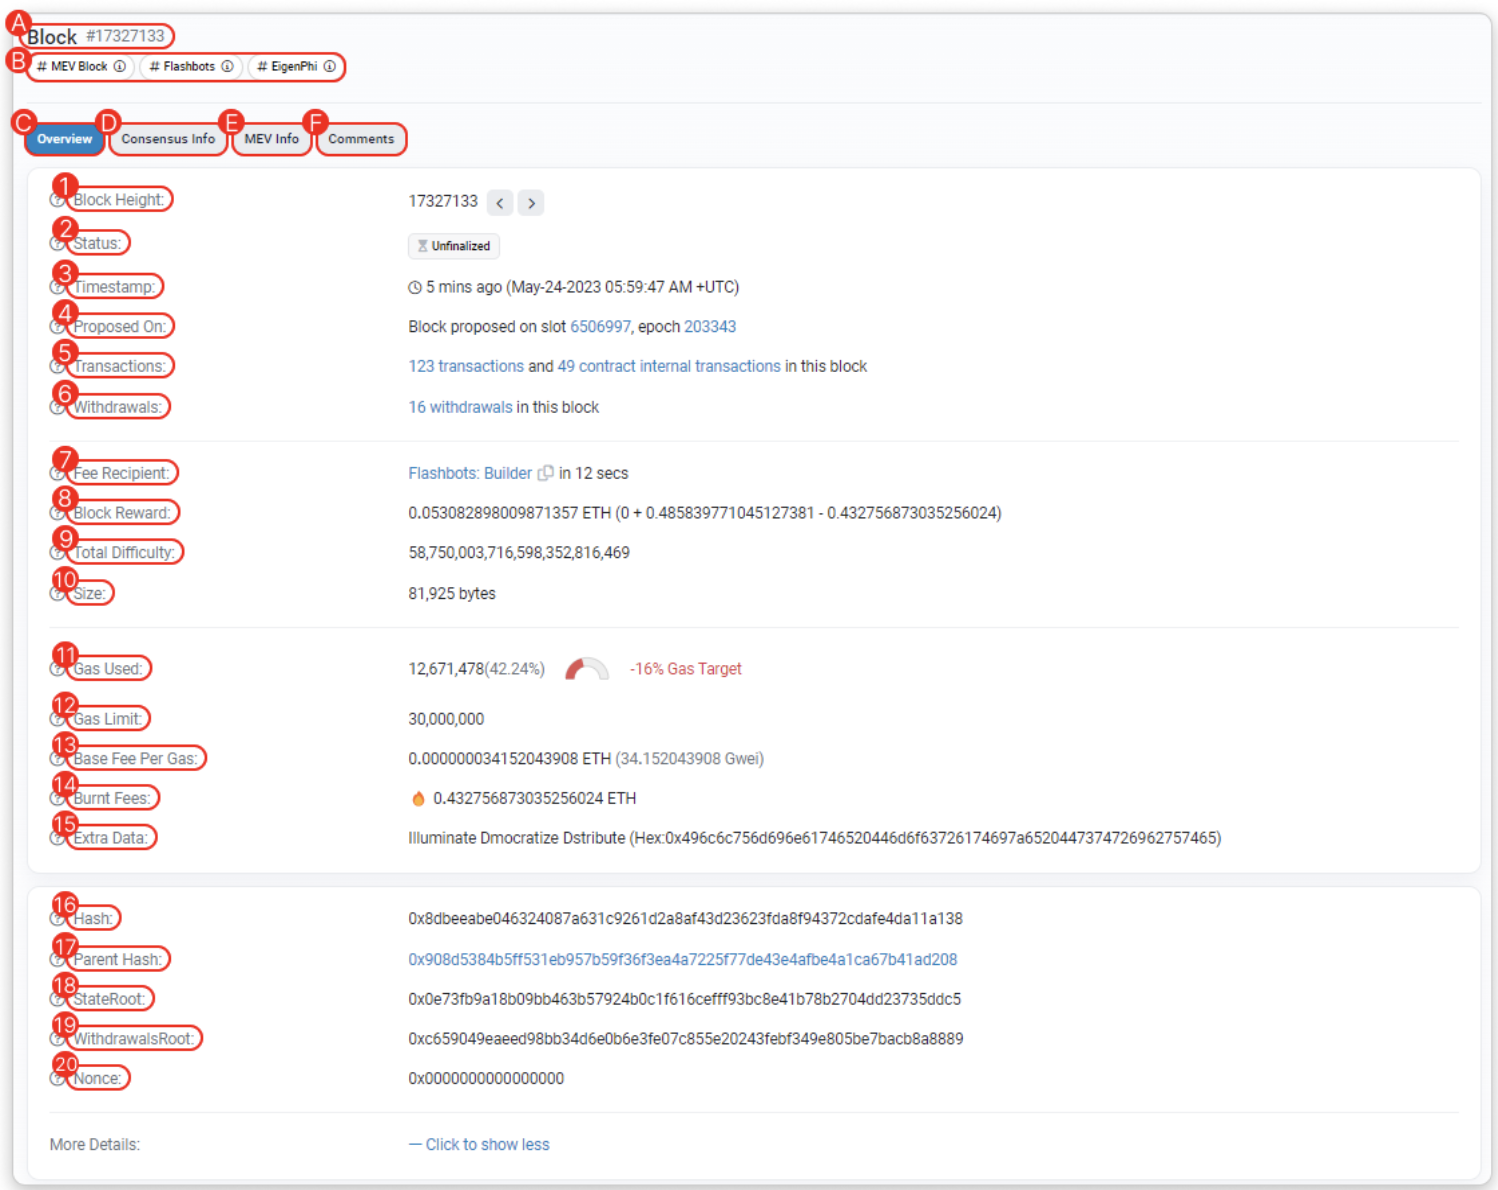Go to previous block with left chevron

(x=500, y=203)
